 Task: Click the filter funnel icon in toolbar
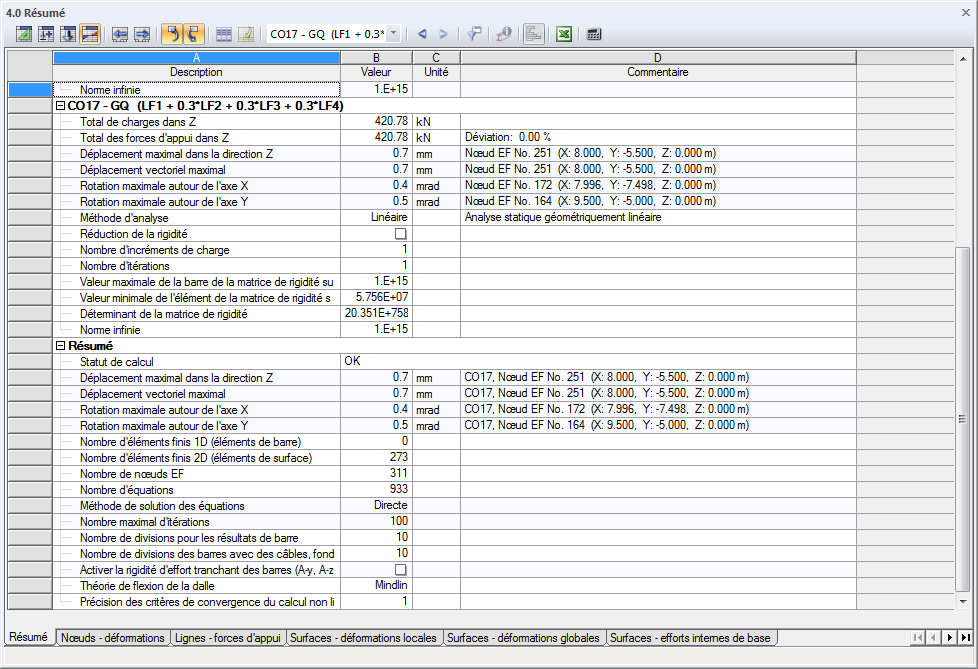click(x=474, y=34)
